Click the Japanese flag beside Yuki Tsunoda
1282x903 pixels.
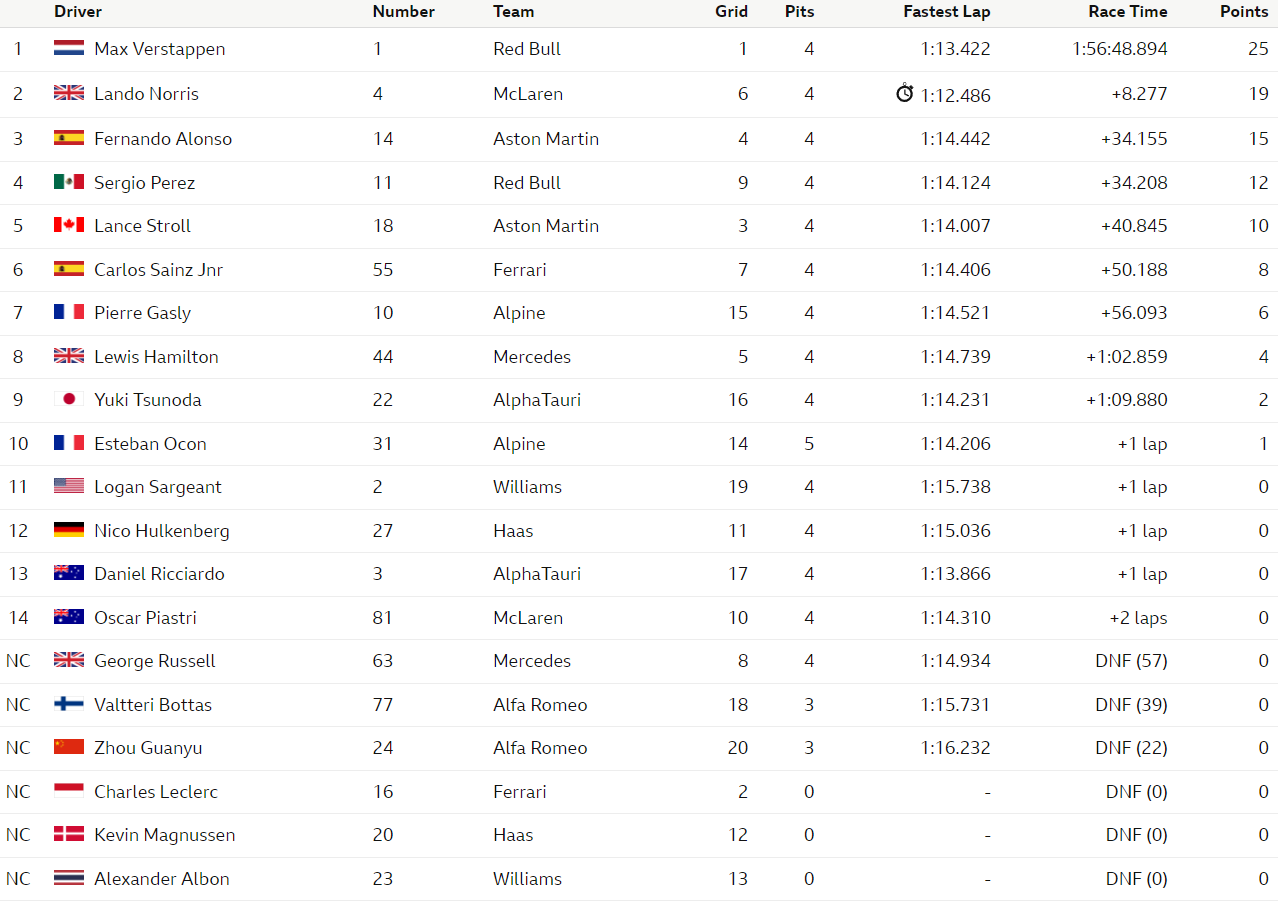click(x=69, y=400)
